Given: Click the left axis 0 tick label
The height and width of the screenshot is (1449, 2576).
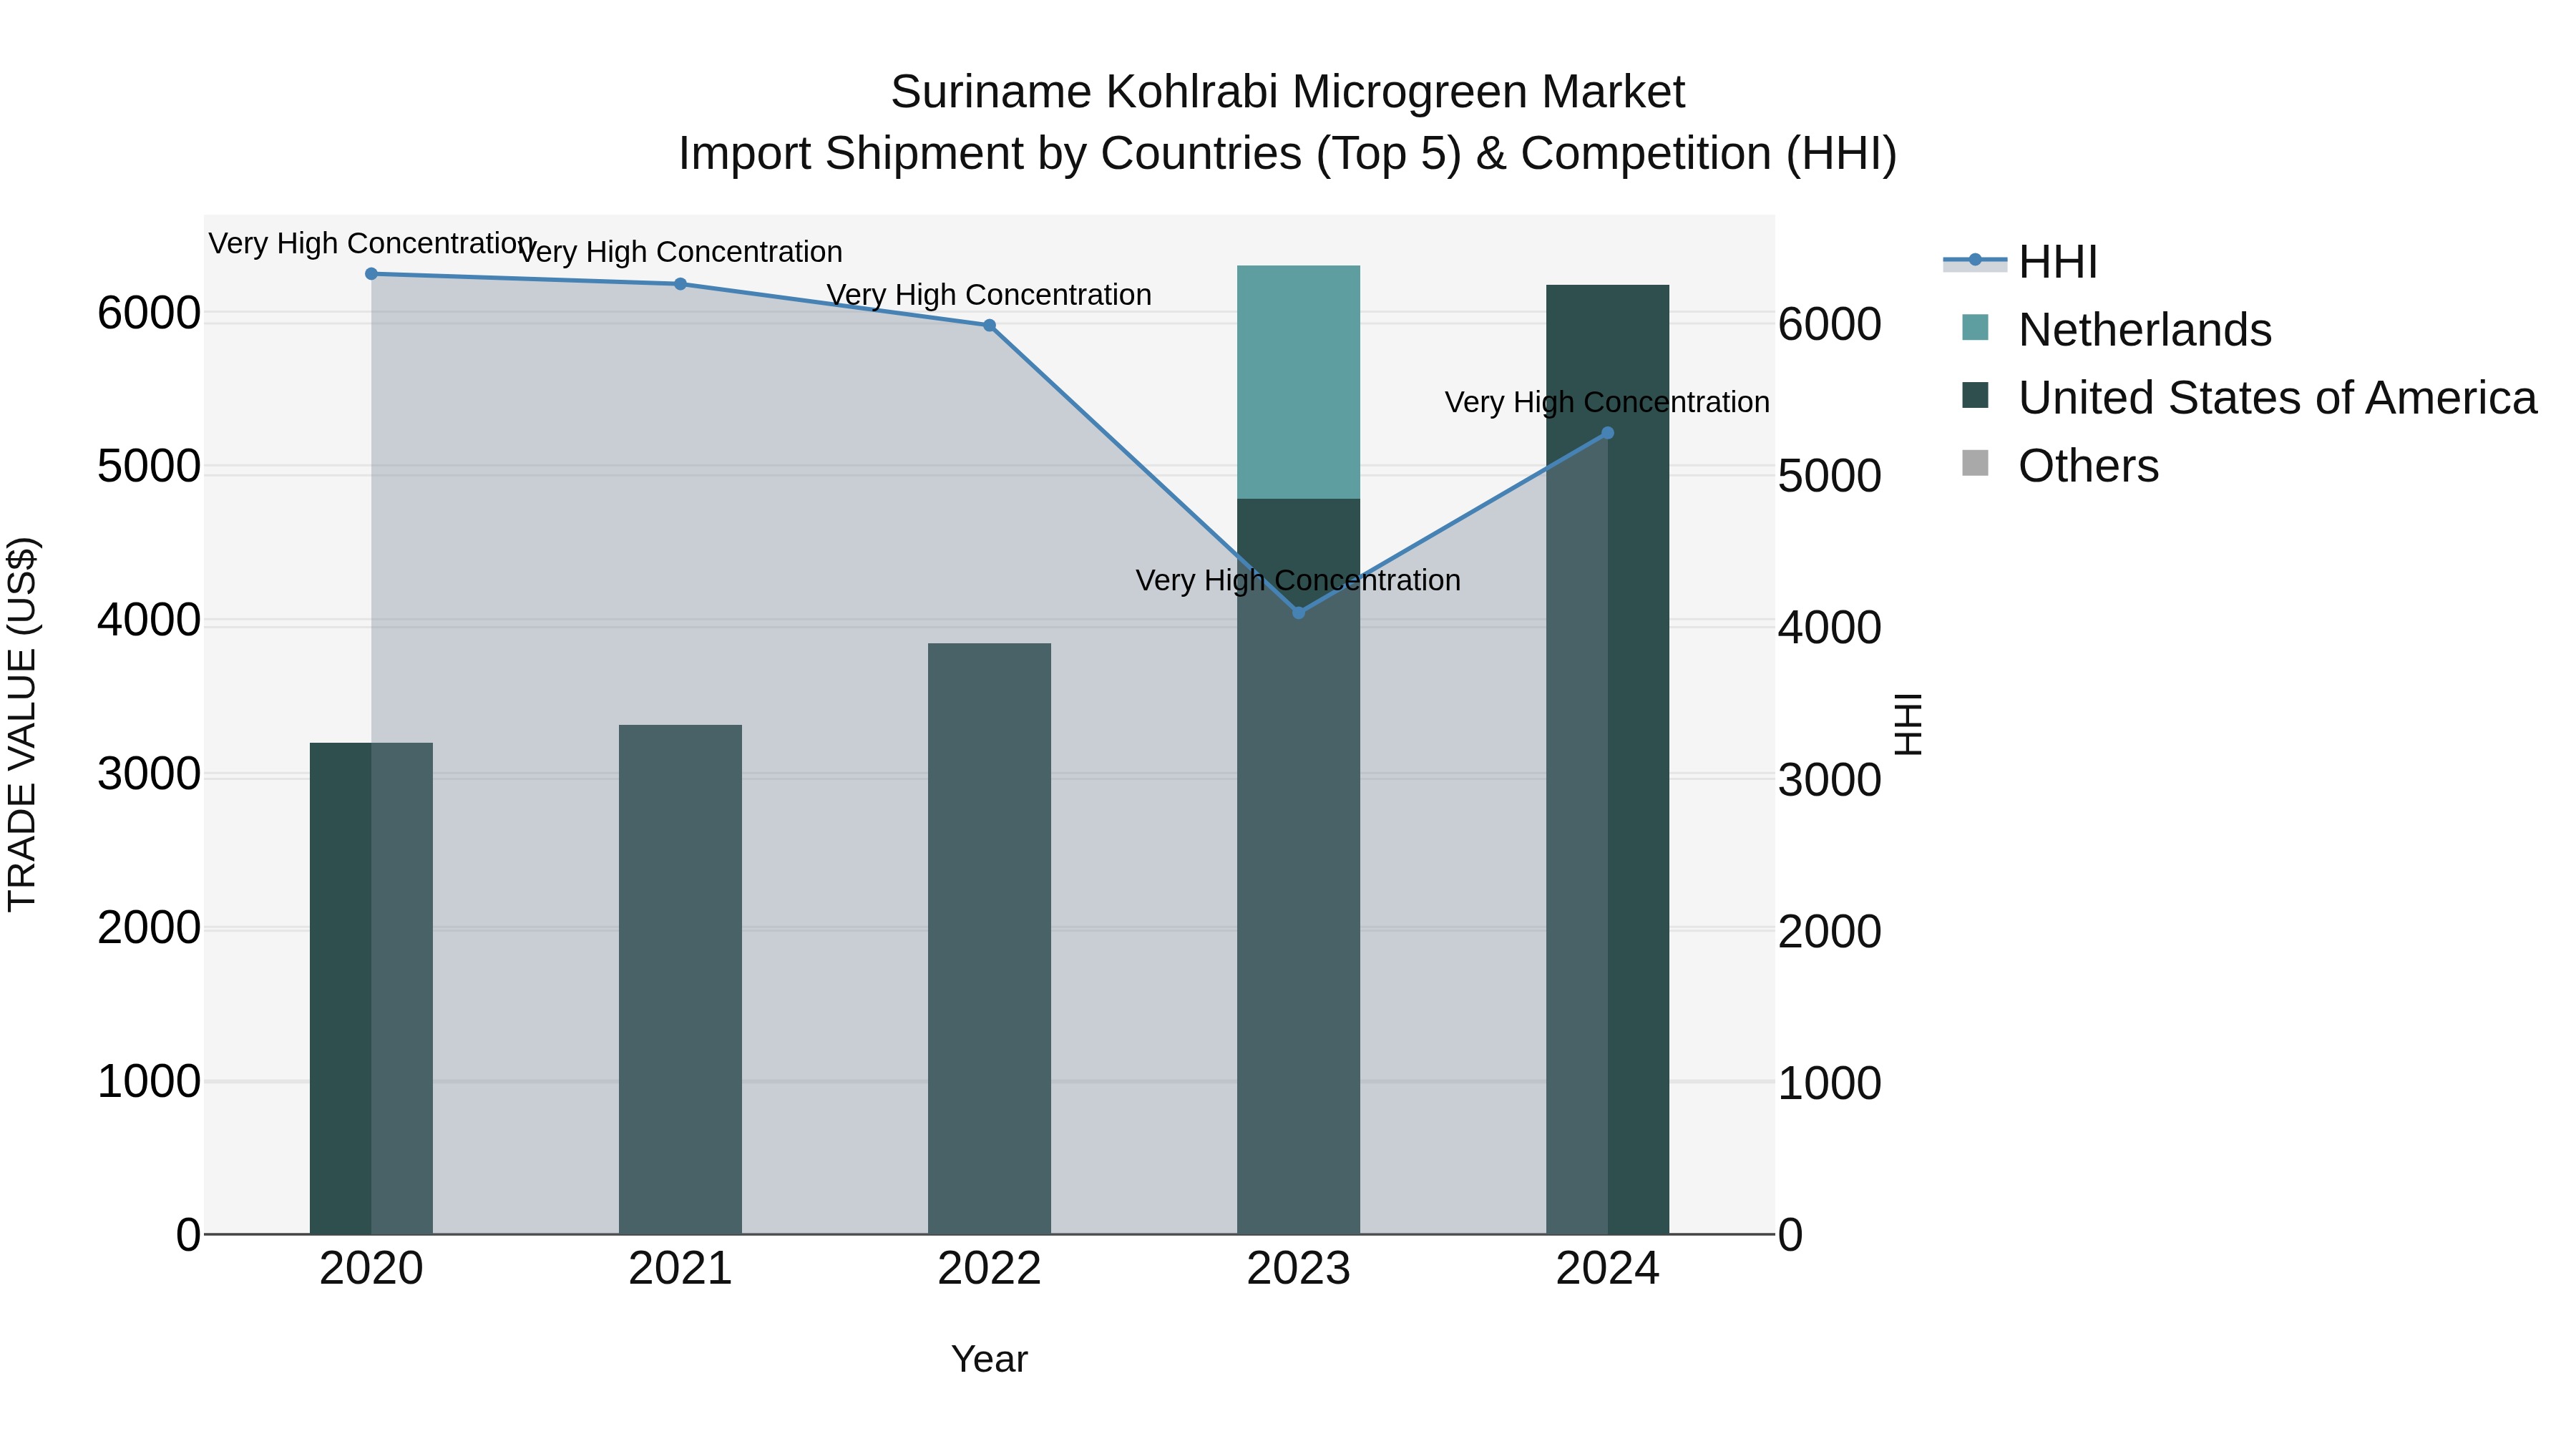Looking at the screenshot, I should (188, 1235).
